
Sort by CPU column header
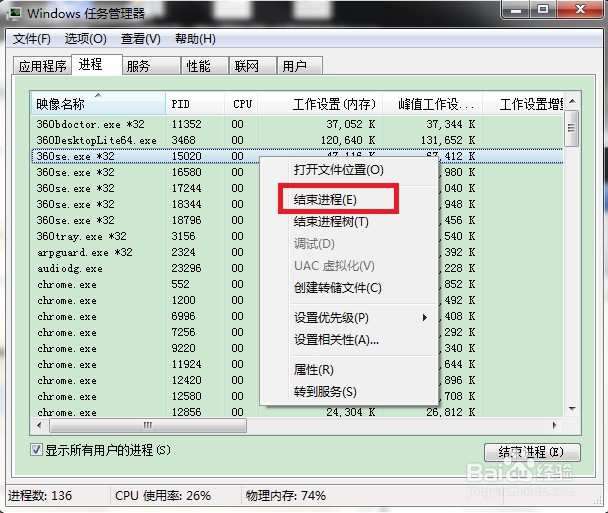click(241, 104)
